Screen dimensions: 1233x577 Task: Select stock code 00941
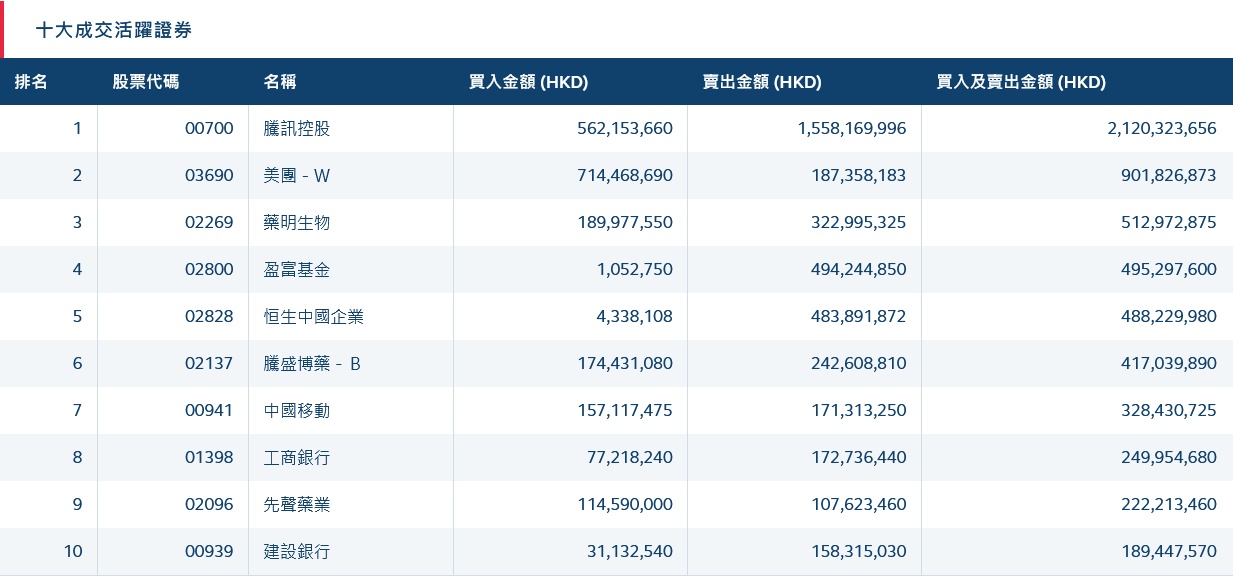[x=209, y=410]
